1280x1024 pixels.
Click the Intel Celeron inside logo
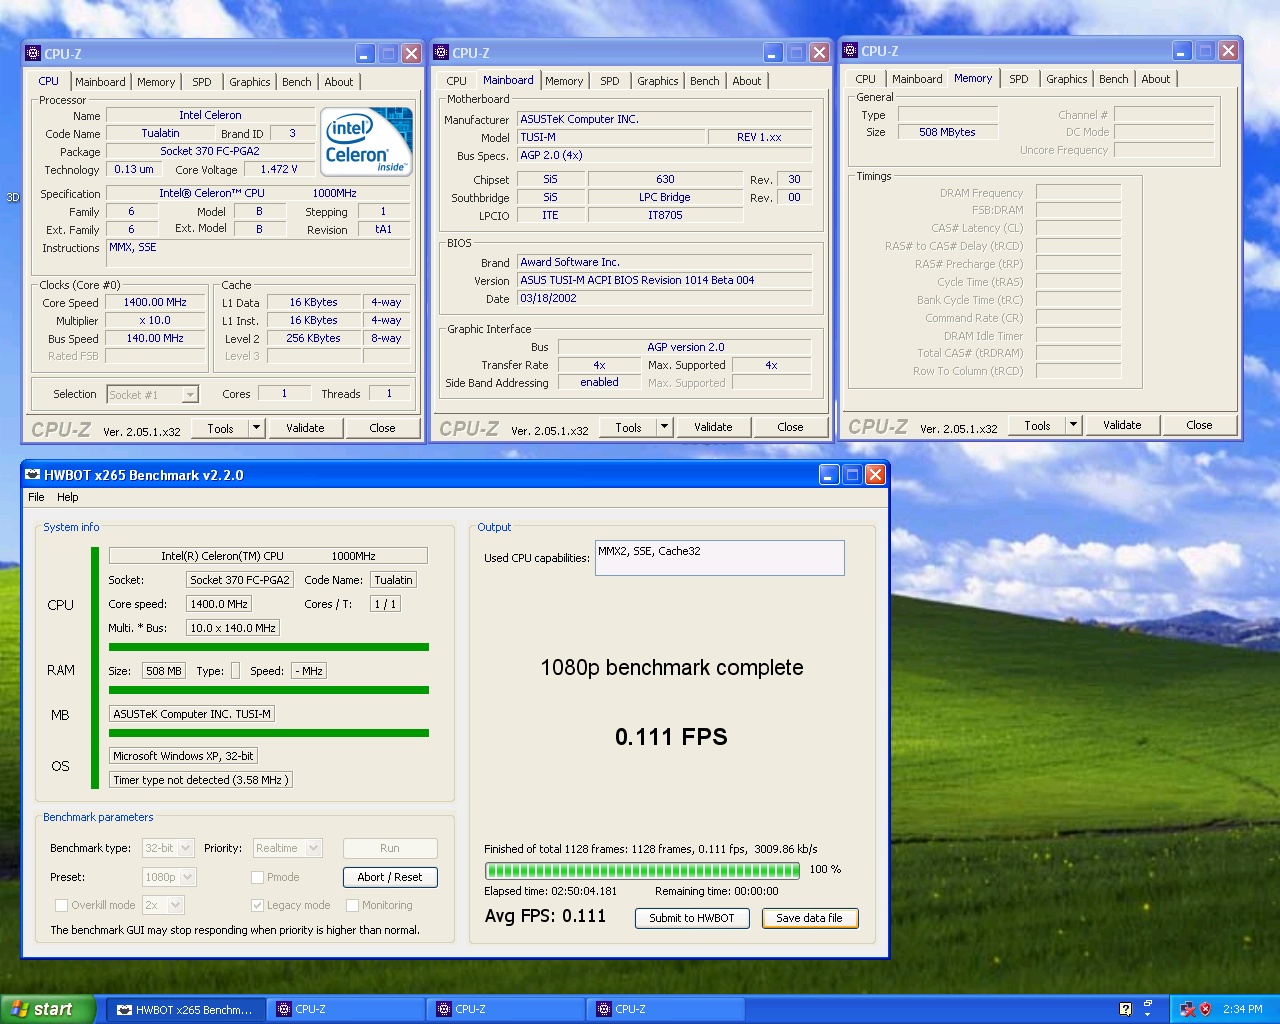367,142
